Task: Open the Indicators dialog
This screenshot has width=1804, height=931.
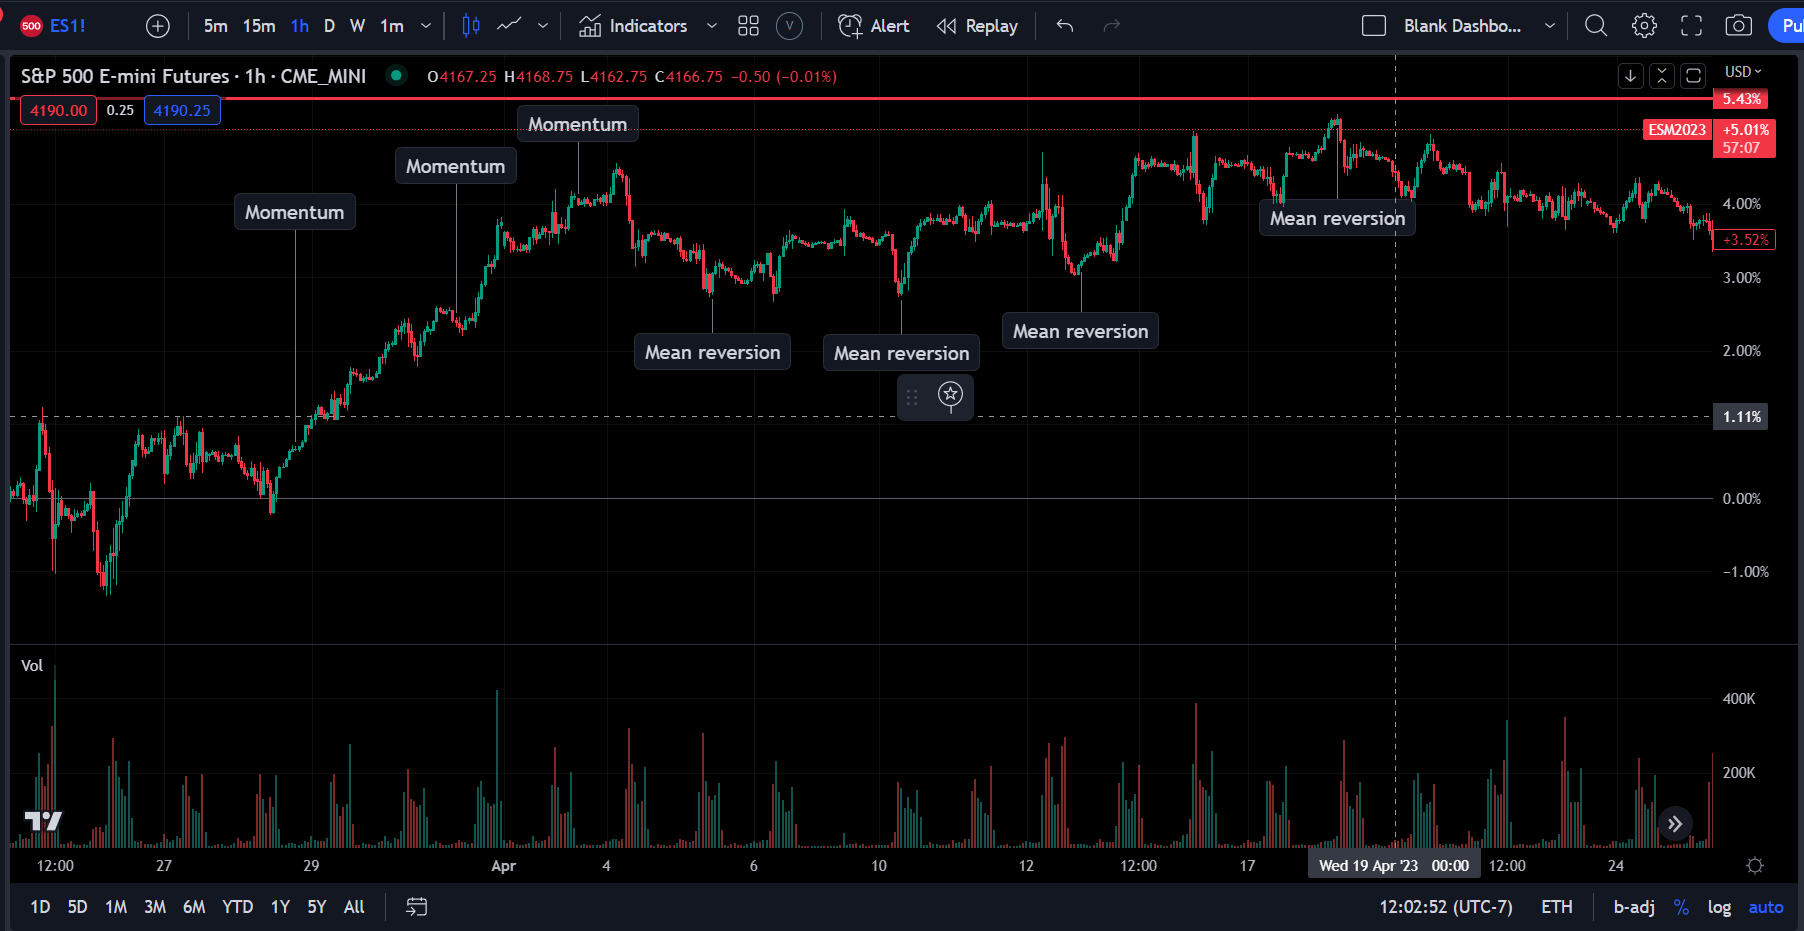Action: point(633,26)
